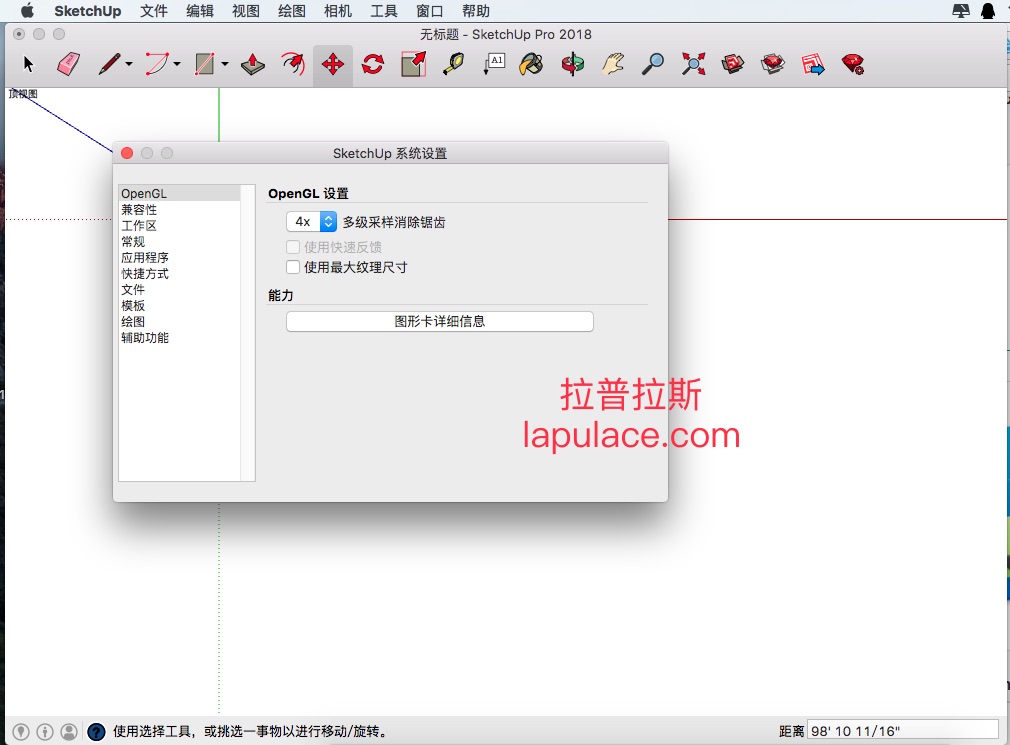
Task: Open the 相机 menu
Action: coord(338,11)
